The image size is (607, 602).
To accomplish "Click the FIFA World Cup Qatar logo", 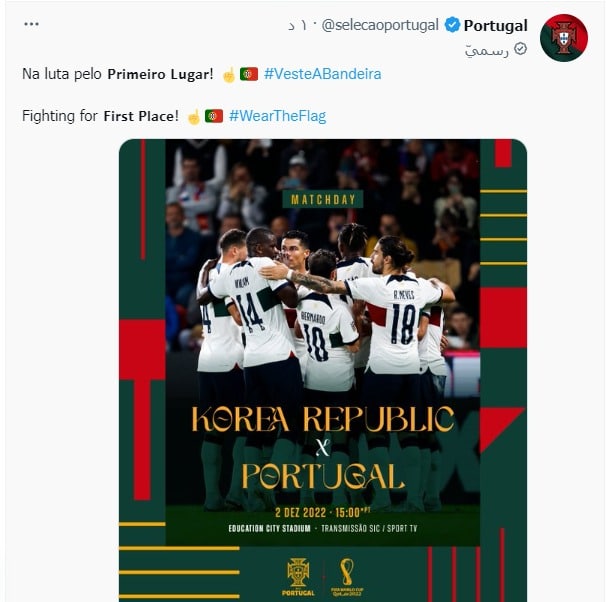I will coord(347,577).
